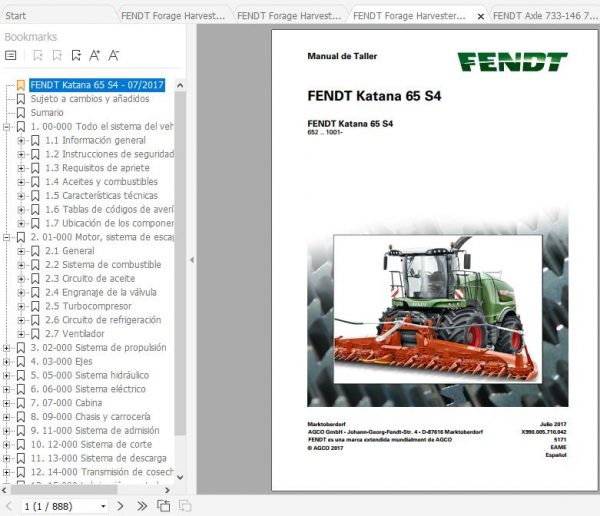This screenshot has width=600, height=516.
Task: Increase bookmark text size (A+)
Action: [95, 56]
